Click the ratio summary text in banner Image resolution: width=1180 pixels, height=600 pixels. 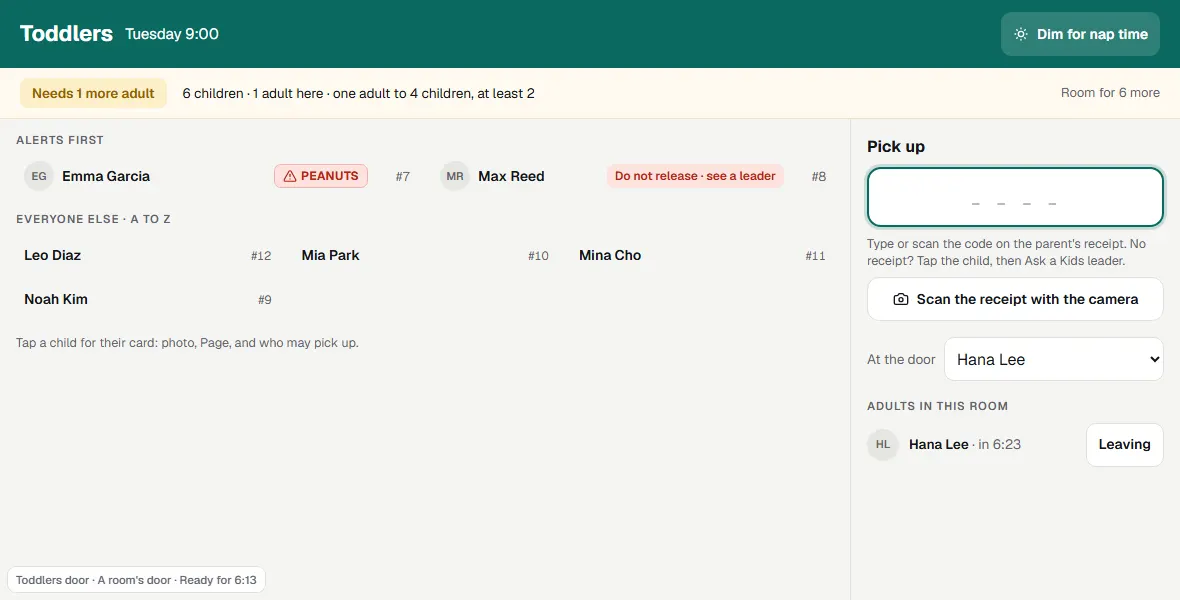click(358, 93)
